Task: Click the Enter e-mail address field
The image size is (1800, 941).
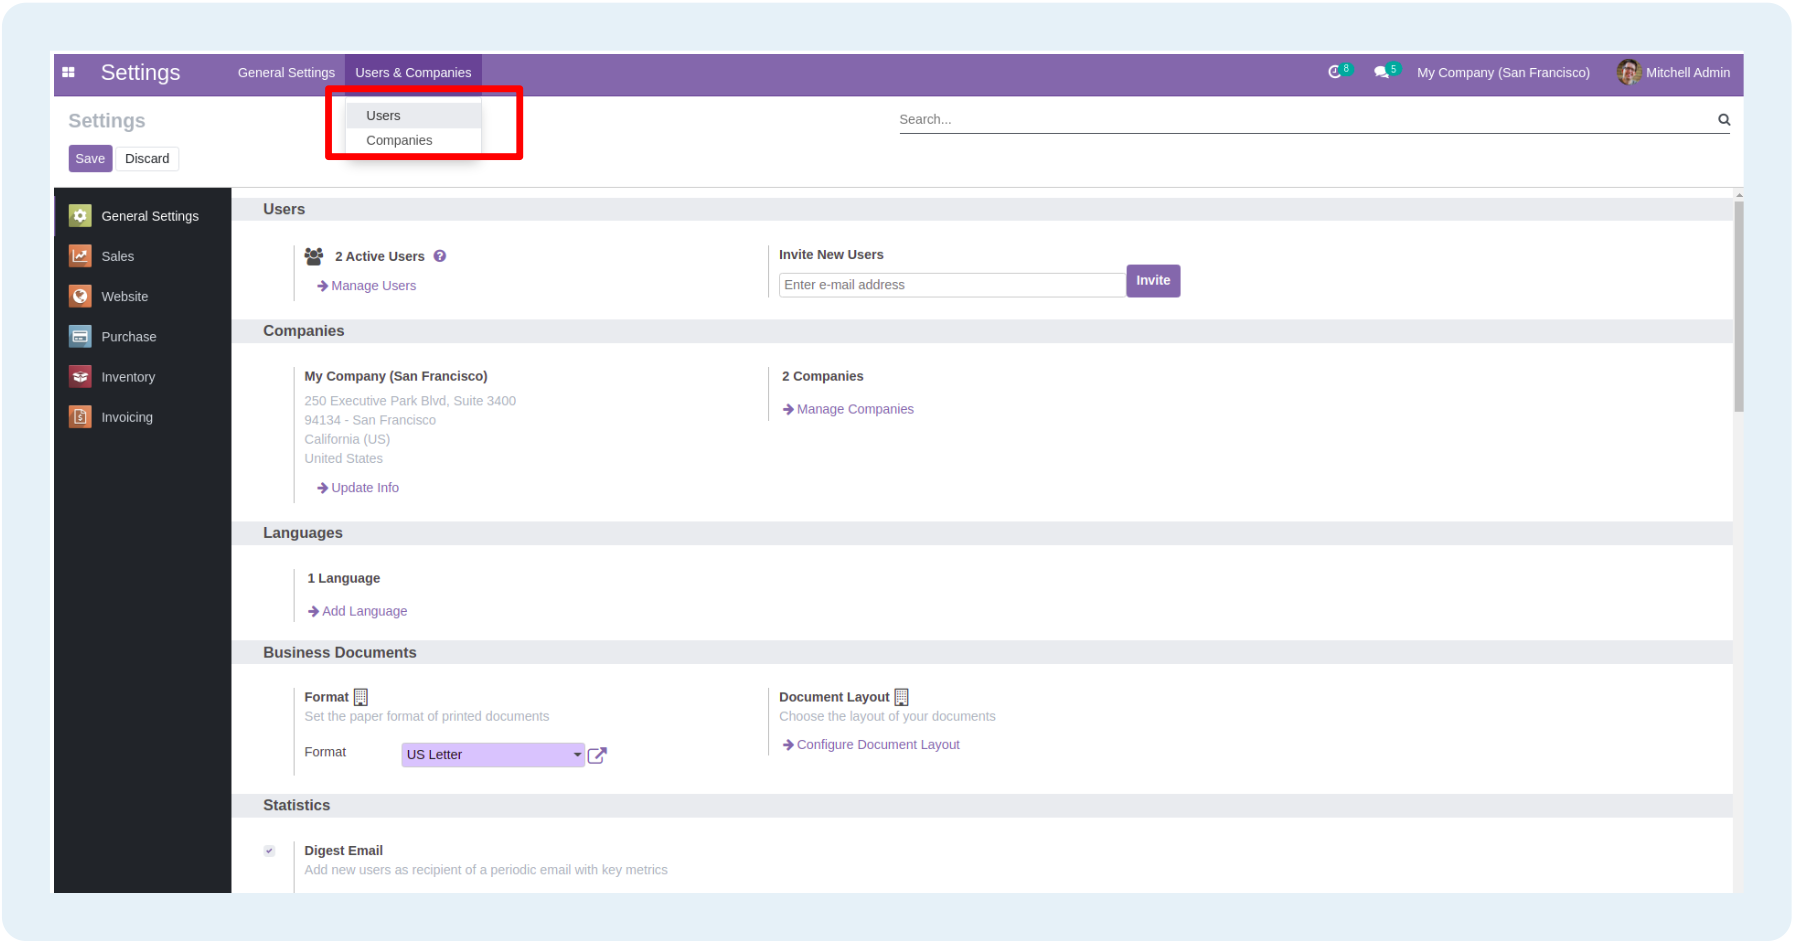Action: (952, 285)
